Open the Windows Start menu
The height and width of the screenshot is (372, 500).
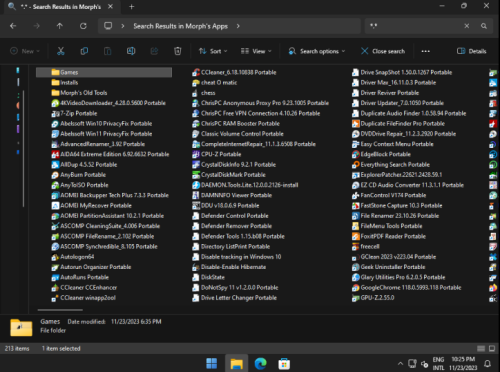coord(212,363)
